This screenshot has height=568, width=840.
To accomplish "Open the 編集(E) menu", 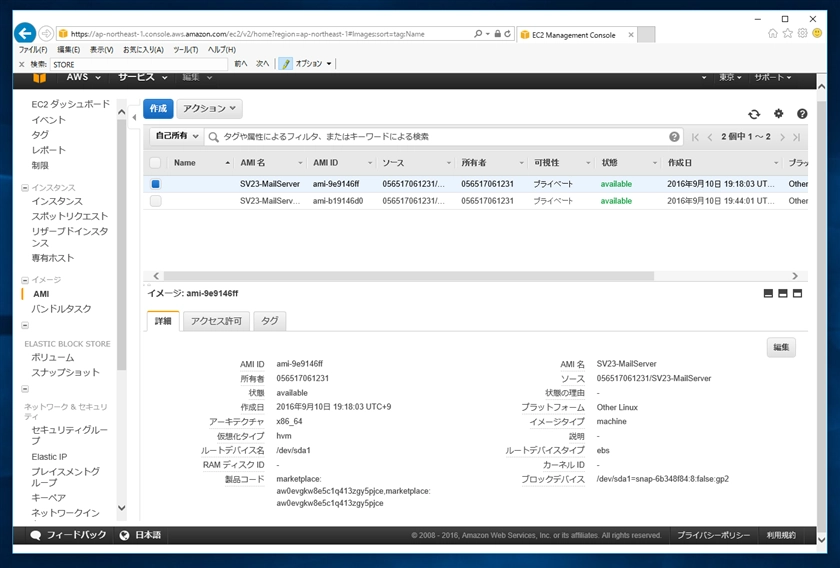I will 69,49.
